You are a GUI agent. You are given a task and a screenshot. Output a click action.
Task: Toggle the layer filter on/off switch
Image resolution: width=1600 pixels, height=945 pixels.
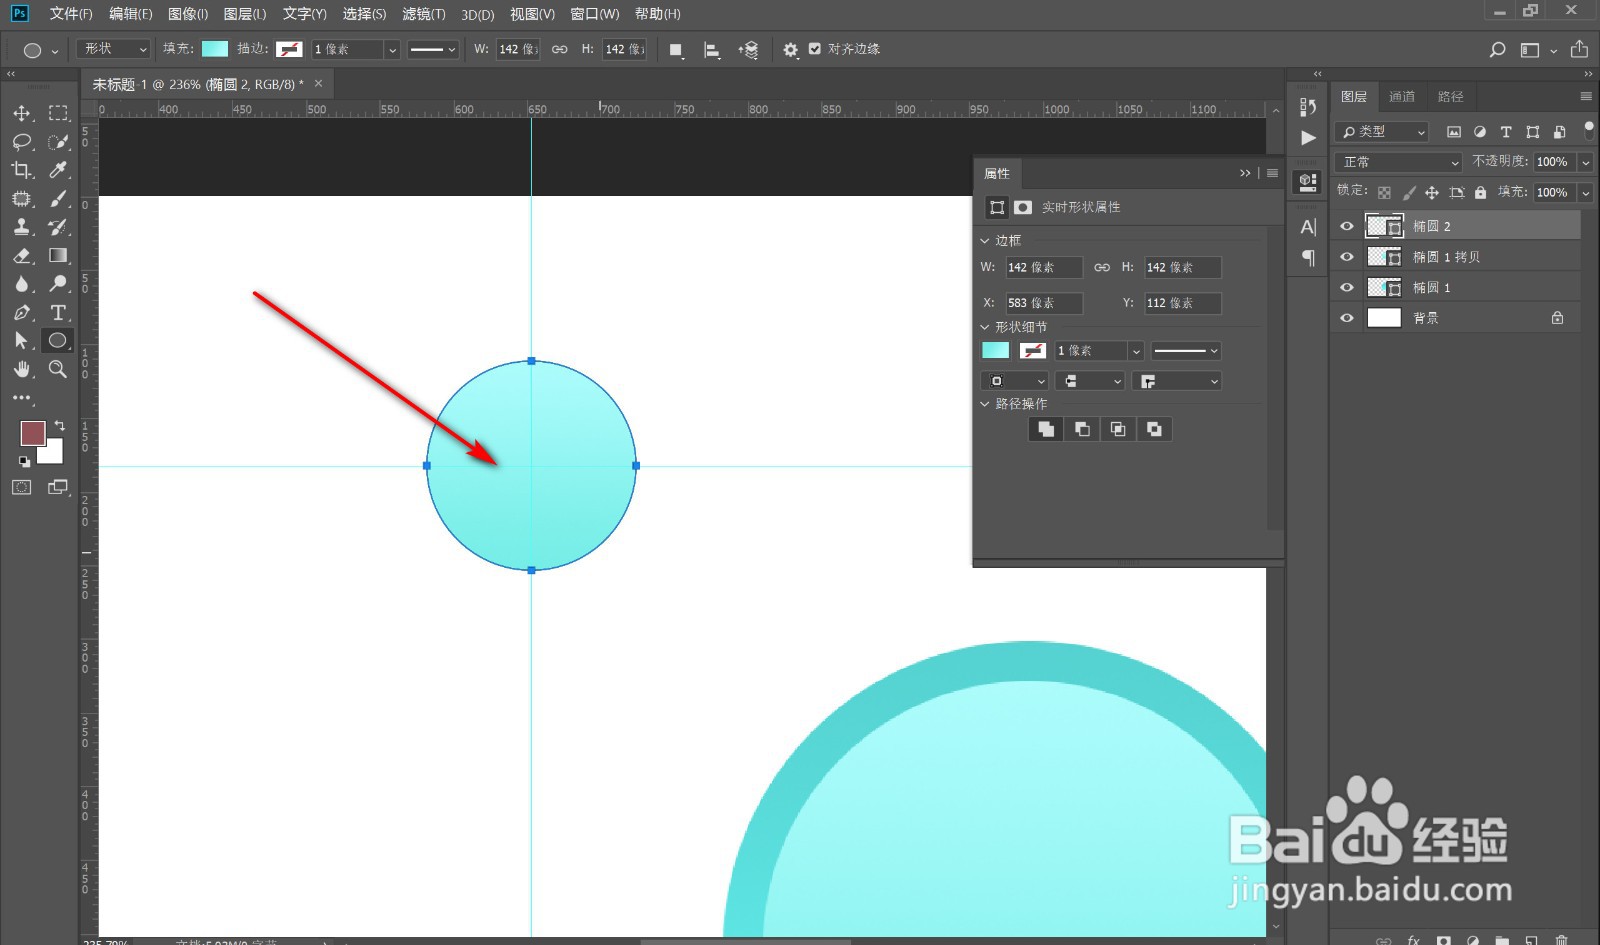pyautogui.click(x=1589, y=130)
